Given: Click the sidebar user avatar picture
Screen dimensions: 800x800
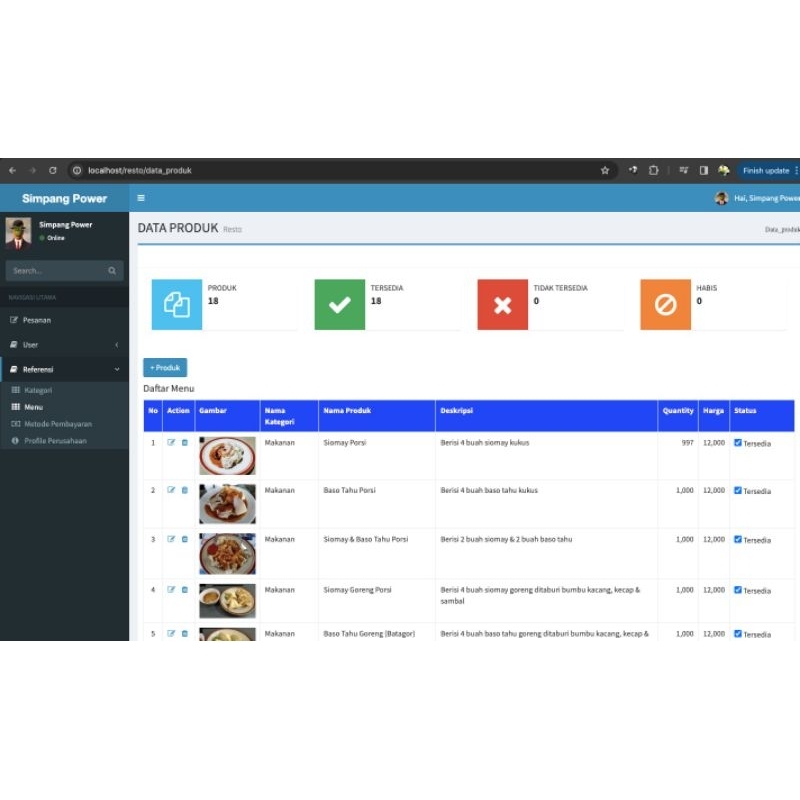Looking at the screenshot, I should tap(18, 233).
